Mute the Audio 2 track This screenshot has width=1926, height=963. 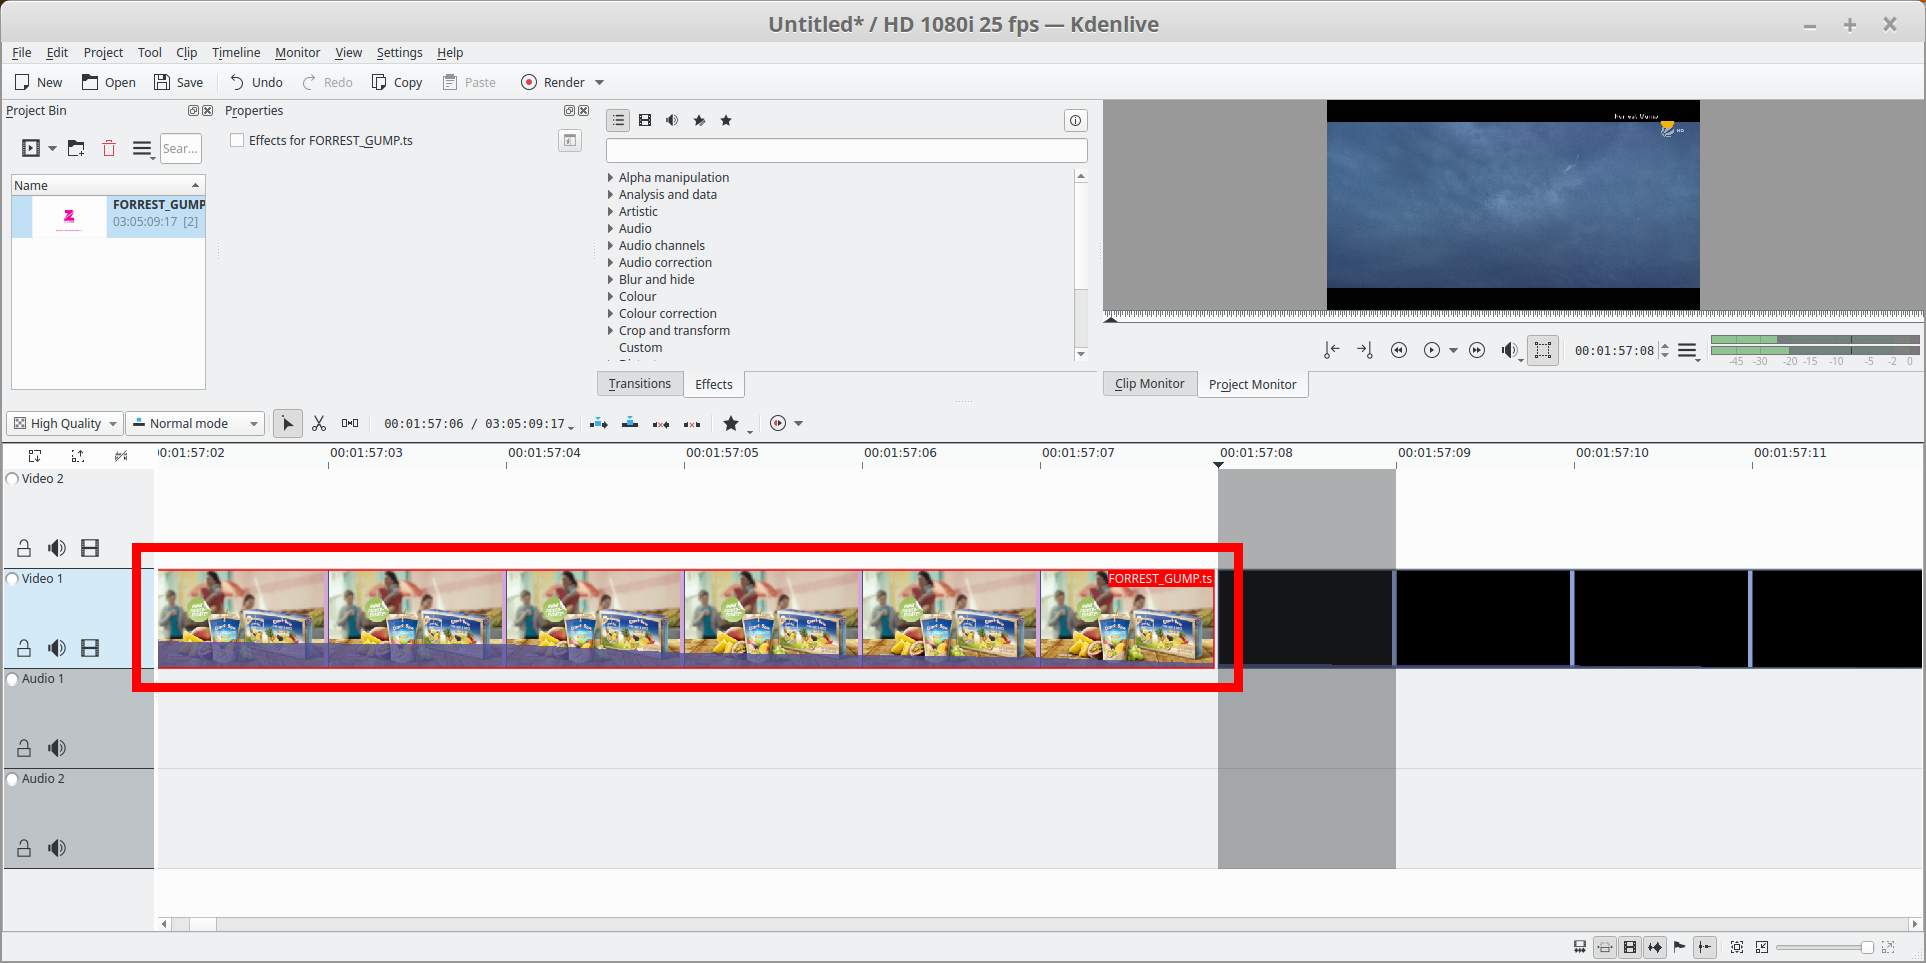pos(57,848)
